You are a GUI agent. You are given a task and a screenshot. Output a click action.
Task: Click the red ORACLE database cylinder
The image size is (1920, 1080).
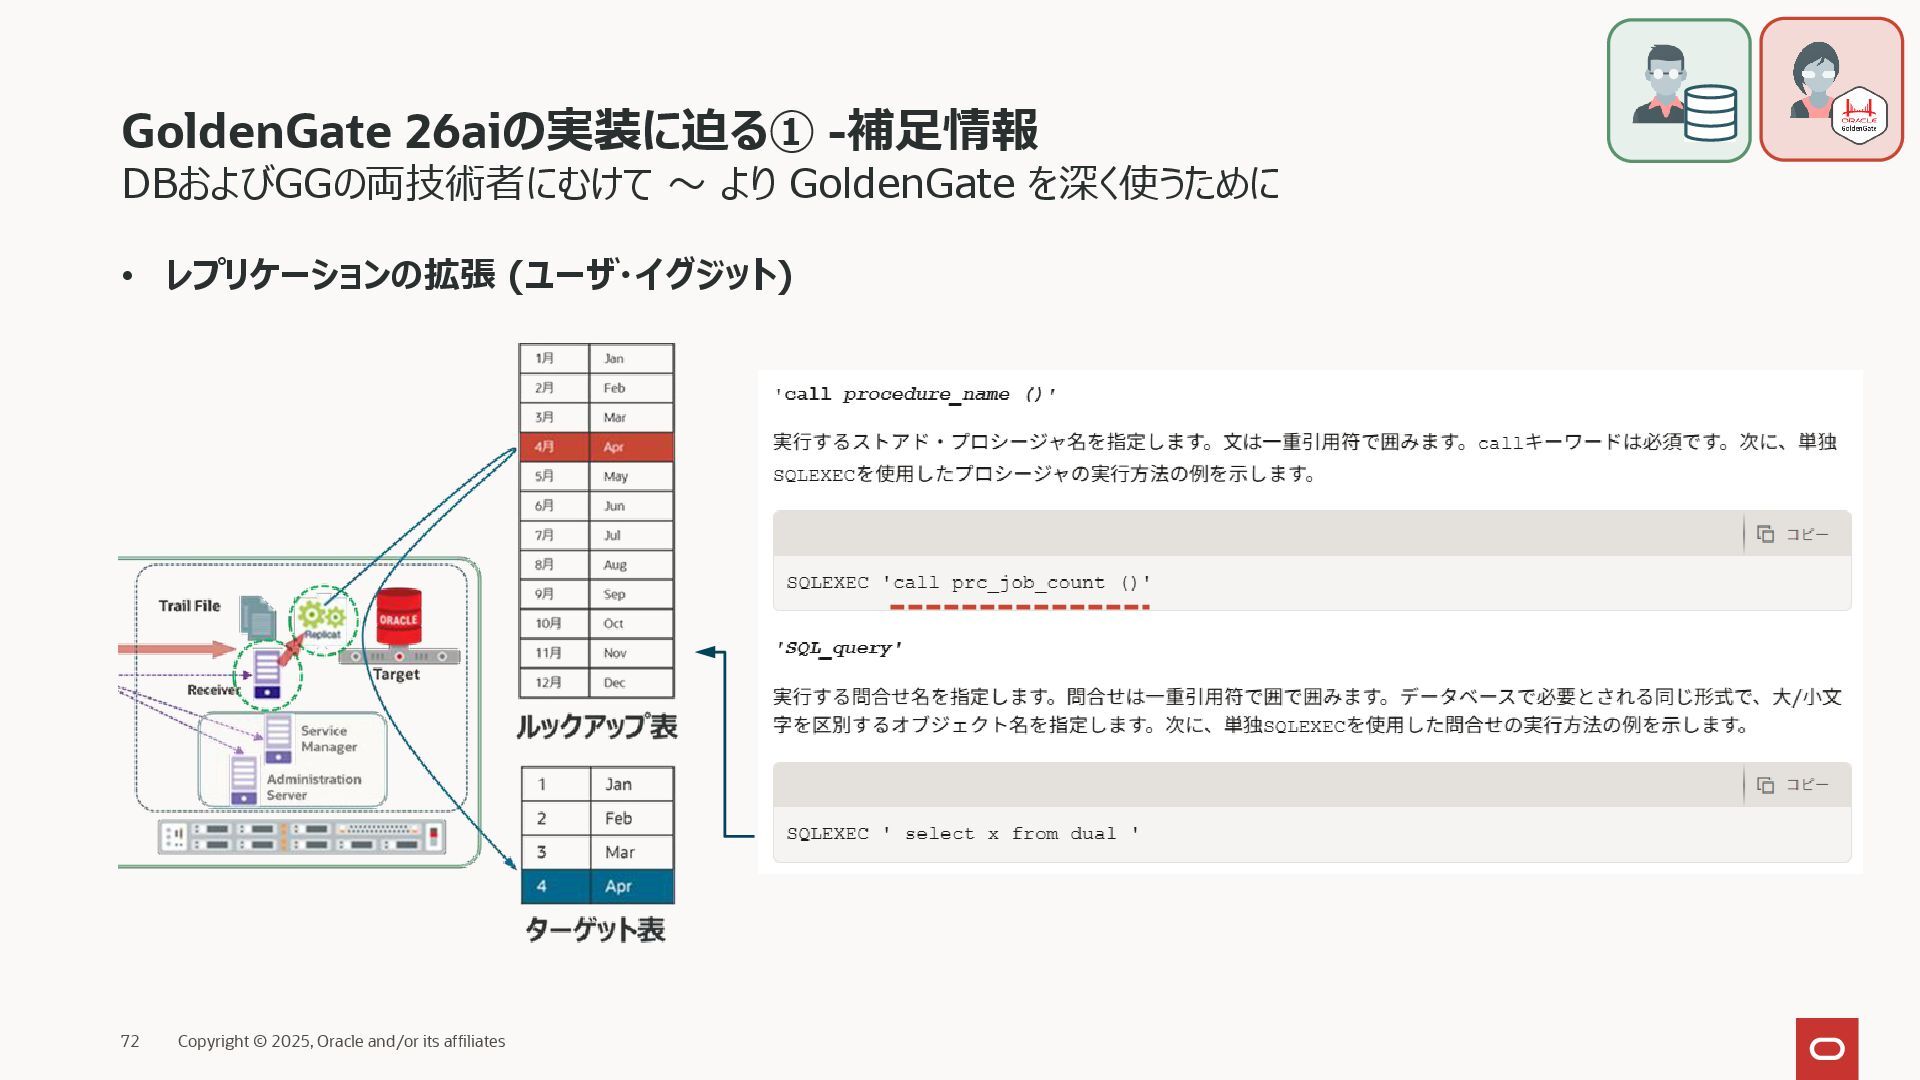click(398, 619)
